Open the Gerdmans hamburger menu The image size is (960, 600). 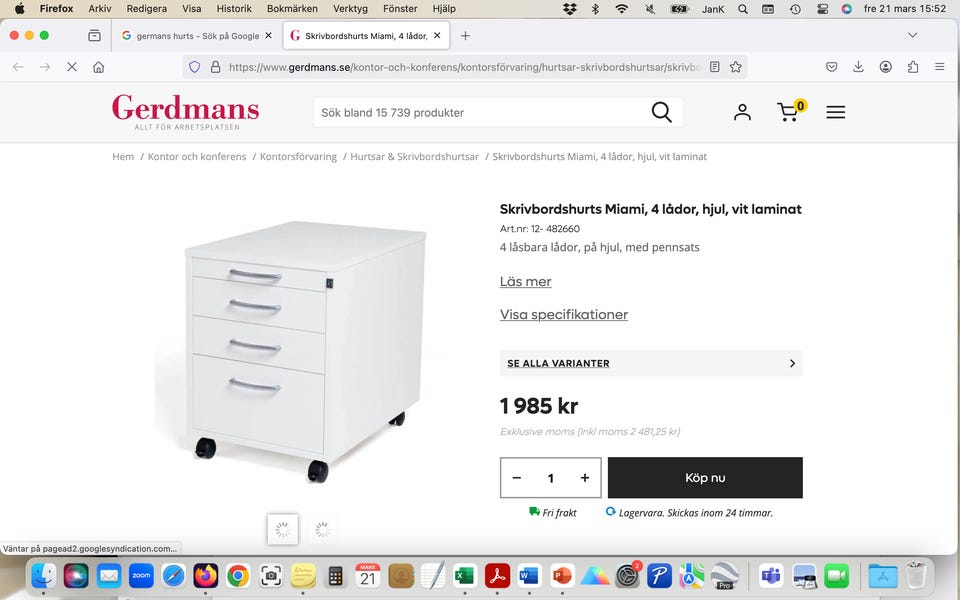[x=836, y=112]
